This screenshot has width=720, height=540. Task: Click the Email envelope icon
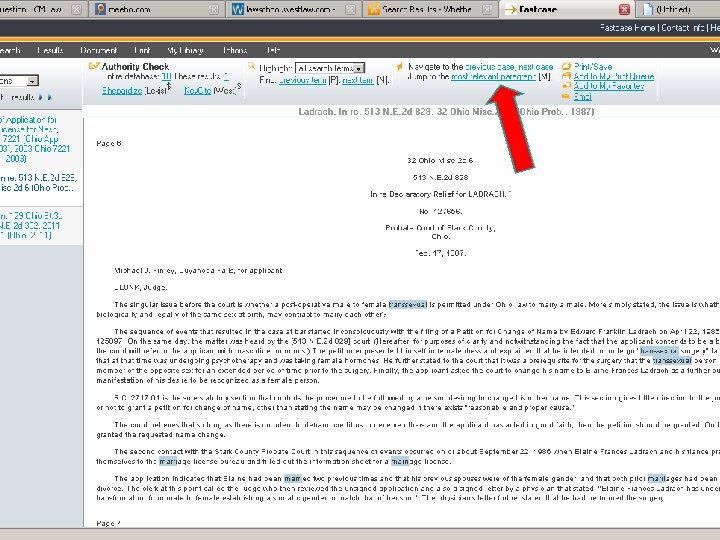(567, 96)
